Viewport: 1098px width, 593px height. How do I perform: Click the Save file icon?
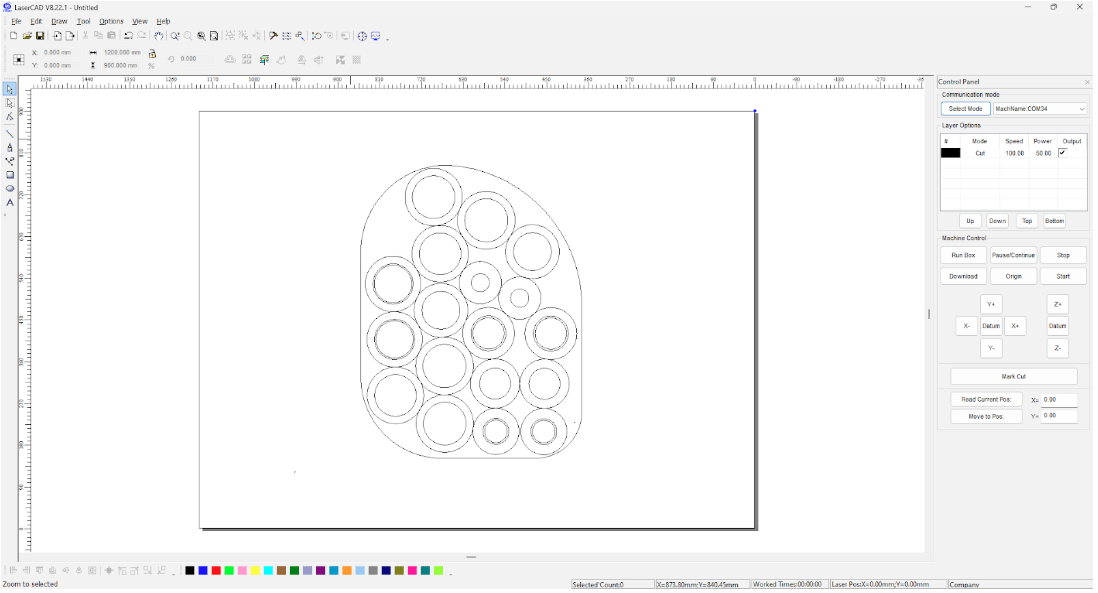coord(40,36)
